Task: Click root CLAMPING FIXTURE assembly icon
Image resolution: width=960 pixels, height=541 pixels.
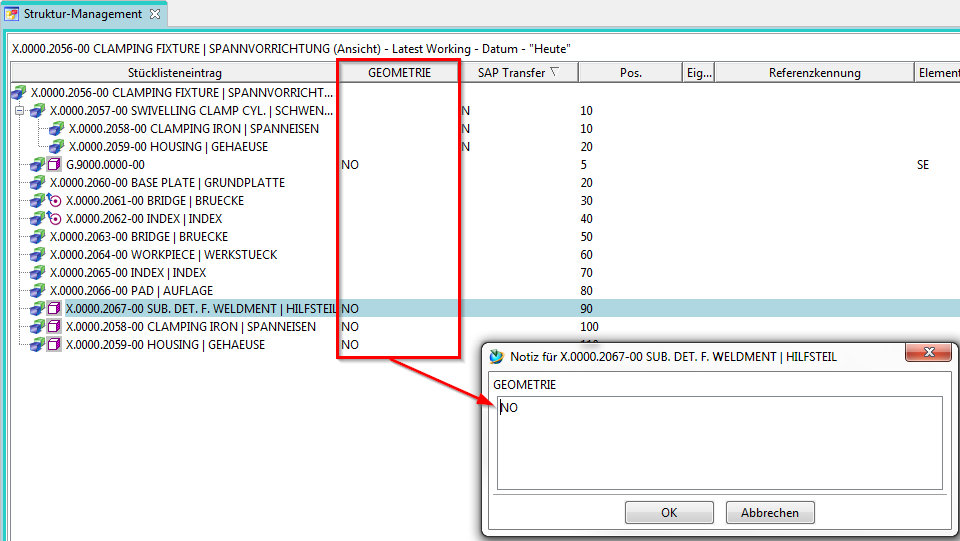Action: coord(18,92)
